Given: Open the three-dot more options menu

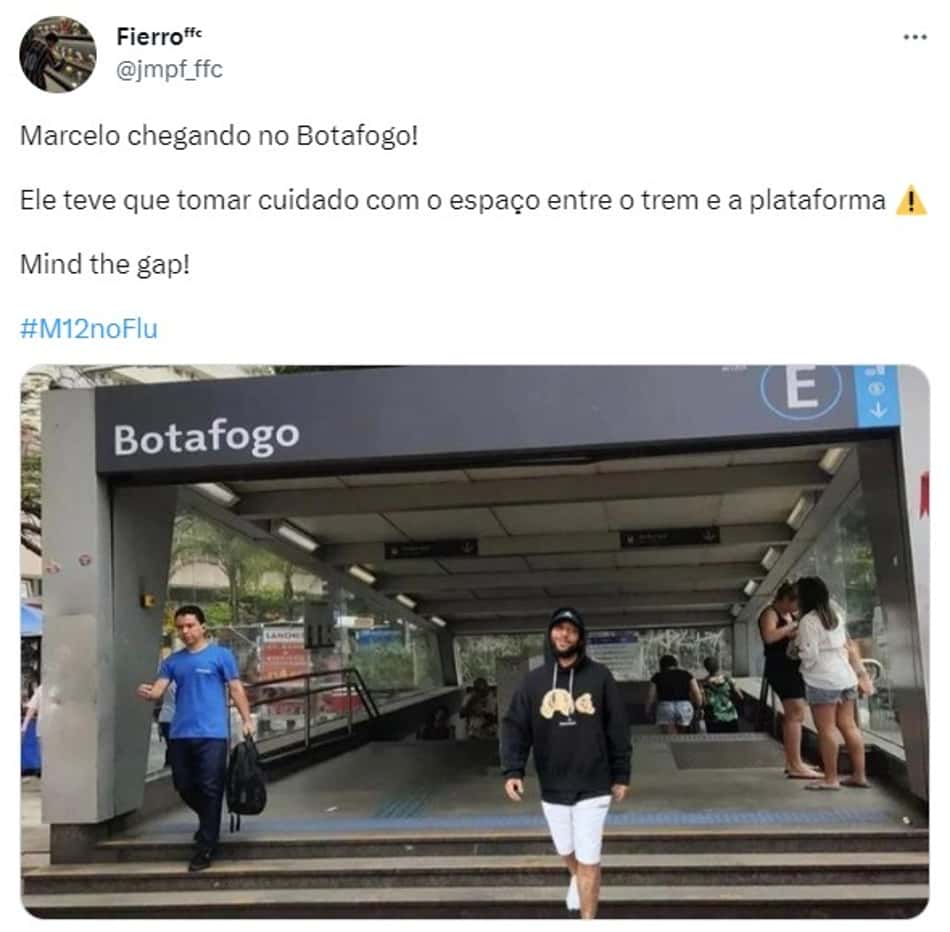Looking at the screenshot, I should (x=914, y=38).
